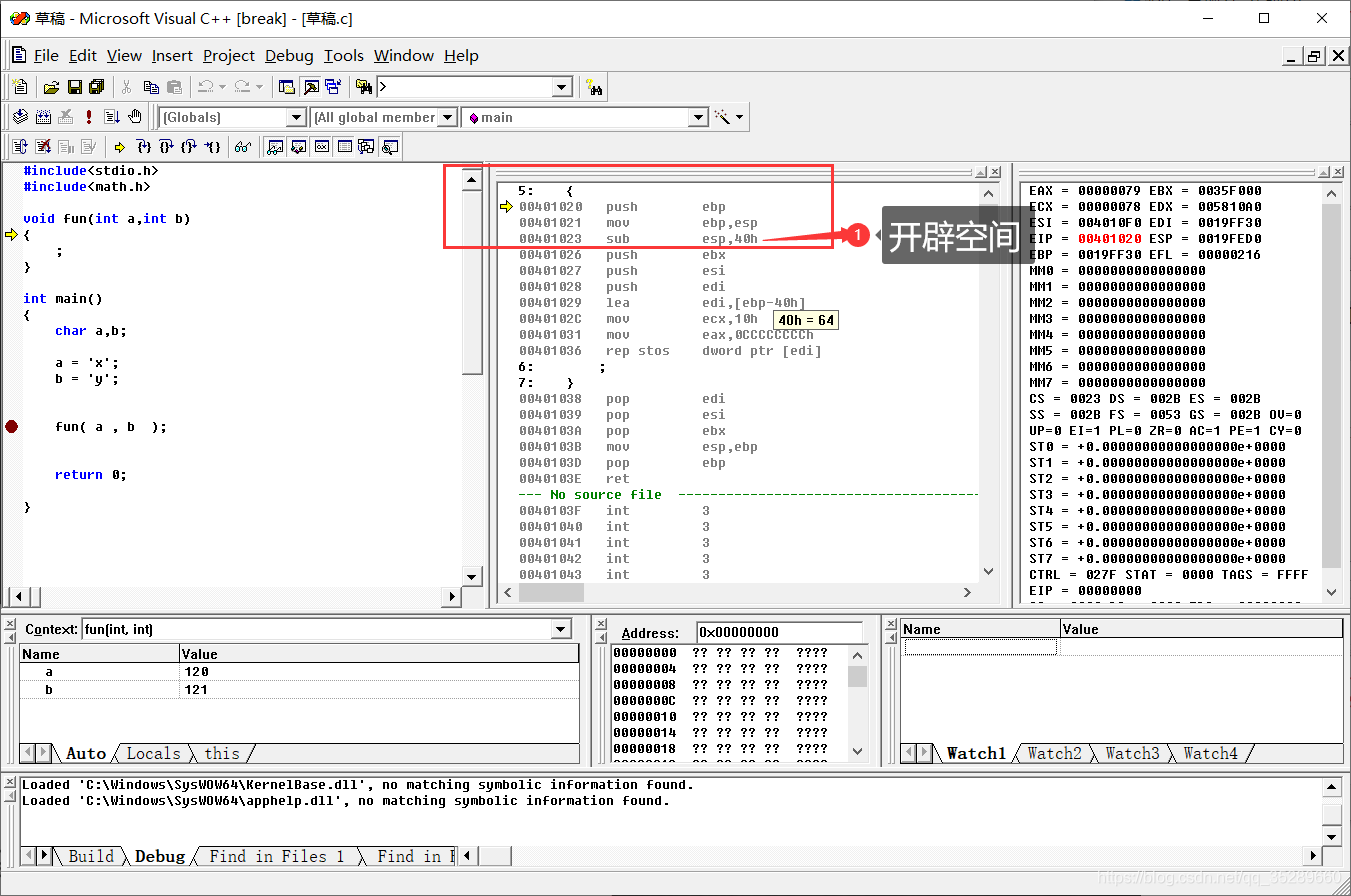
Task: Click the memory pane vertical scrollbar thumb
Action: pyautogui.click(x=857, y=676)
